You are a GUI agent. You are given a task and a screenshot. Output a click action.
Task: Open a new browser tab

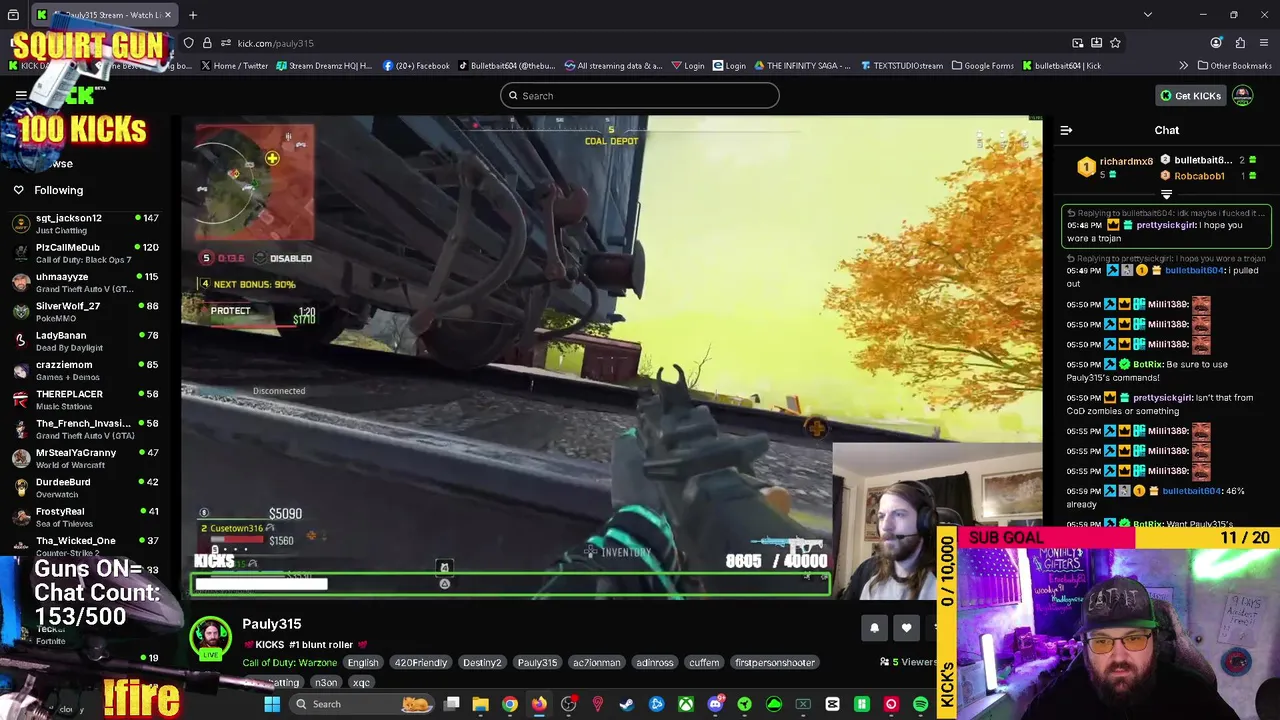point(193,15)
